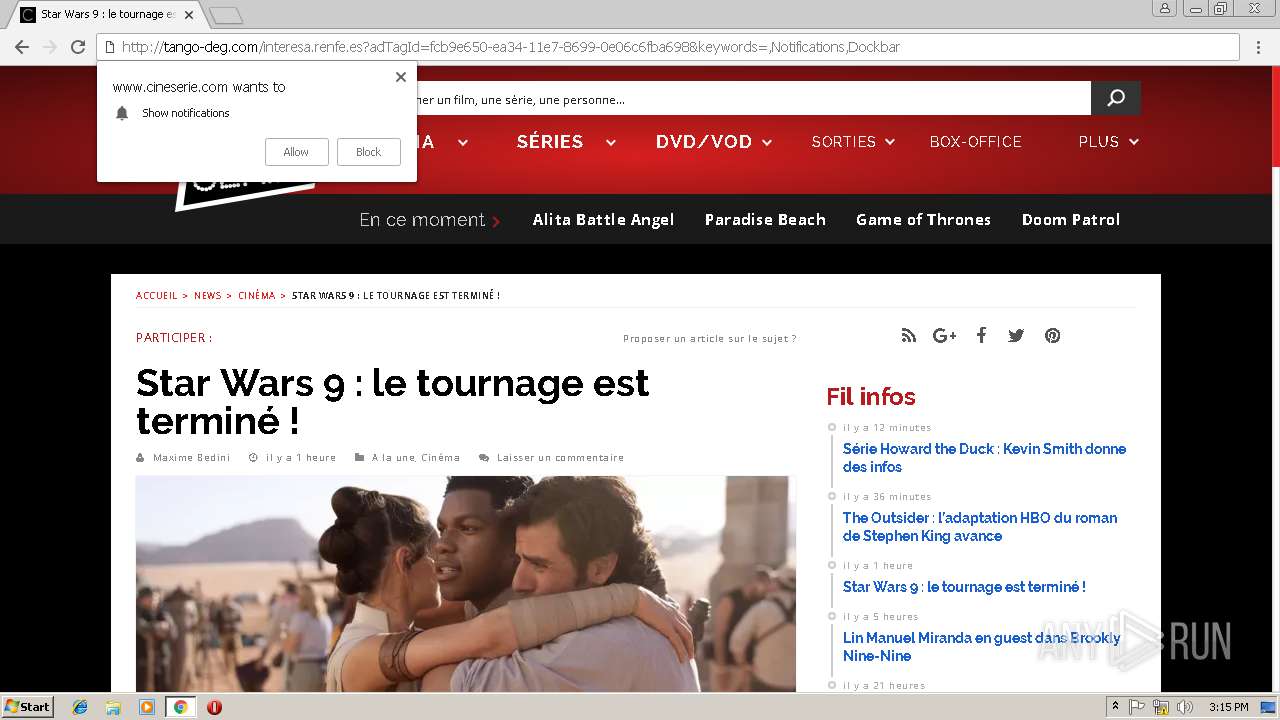Share on Facebook icon
The image size is (1280, 720).
[x=981, y=336]
